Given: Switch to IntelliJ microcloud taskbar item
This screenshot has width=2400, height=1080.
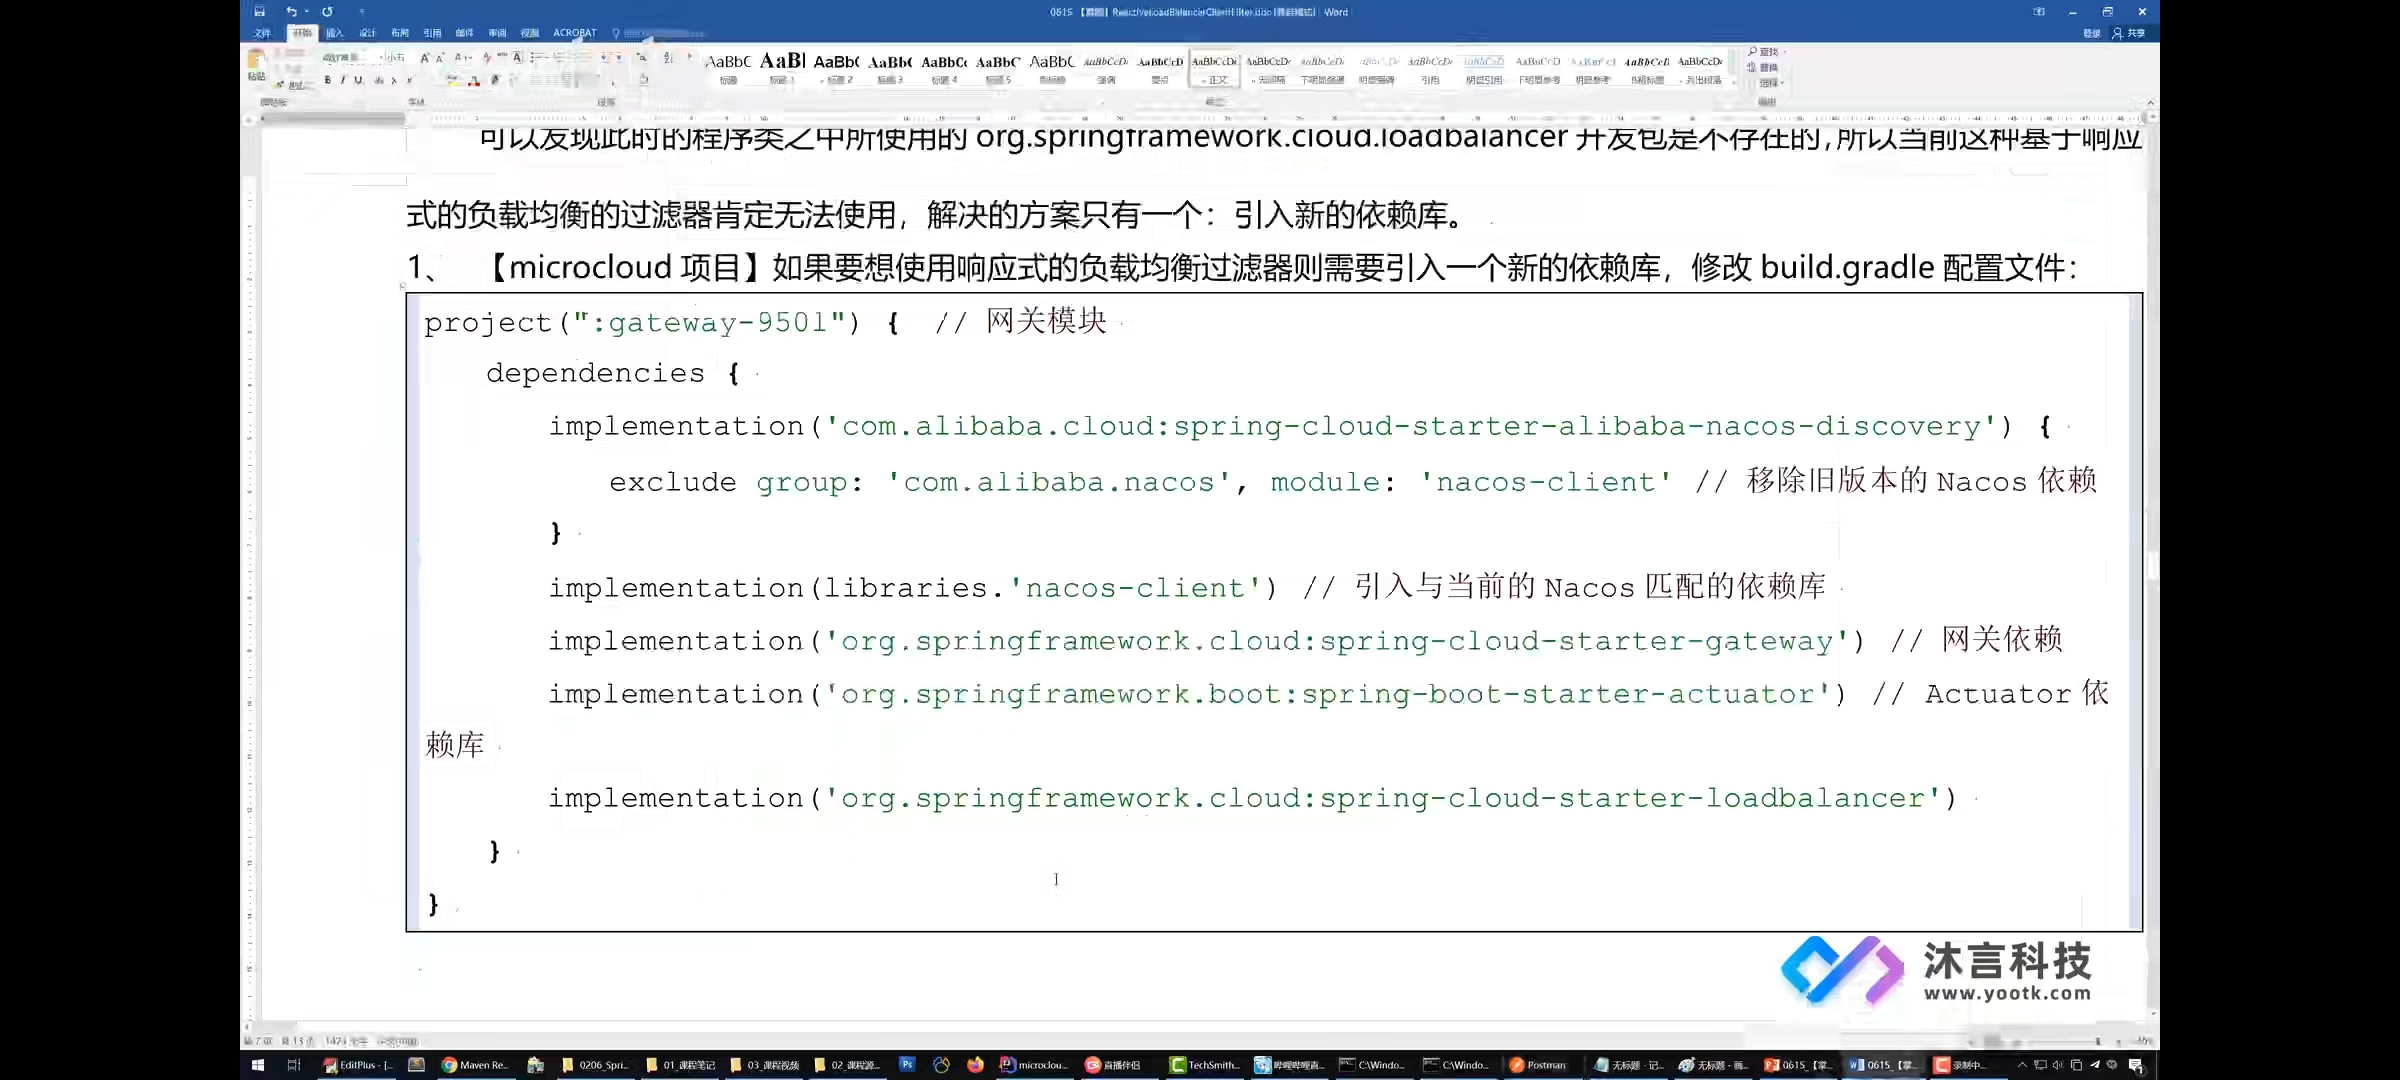Looking at the screenshot, I should pos(1036,1065).
